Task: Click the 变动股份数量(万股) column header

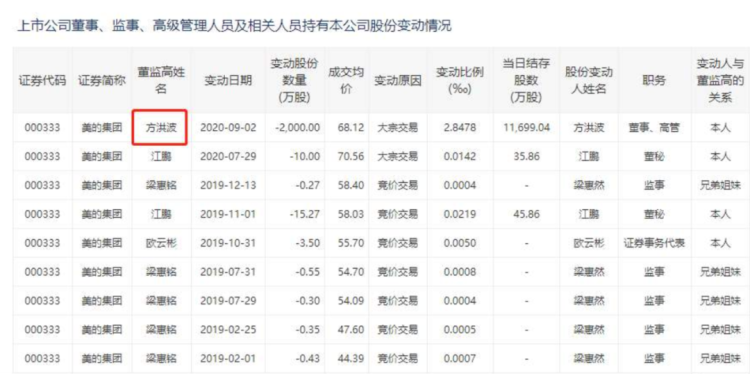Action: [295, 80]
